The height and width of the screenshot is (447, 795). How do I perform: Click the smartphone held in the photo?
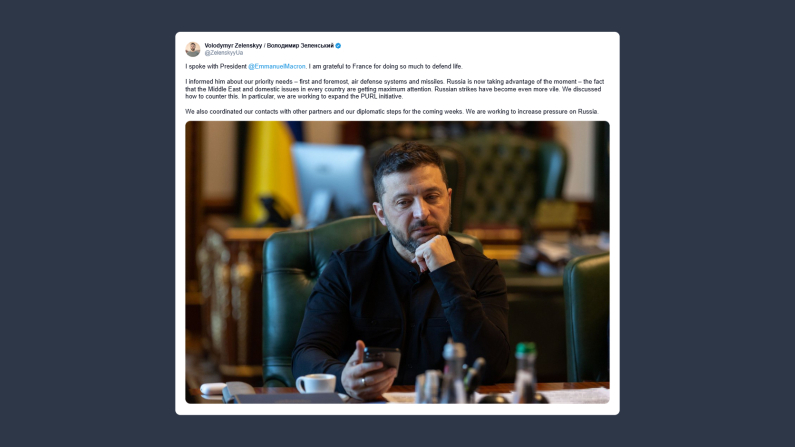coord(382,358)
